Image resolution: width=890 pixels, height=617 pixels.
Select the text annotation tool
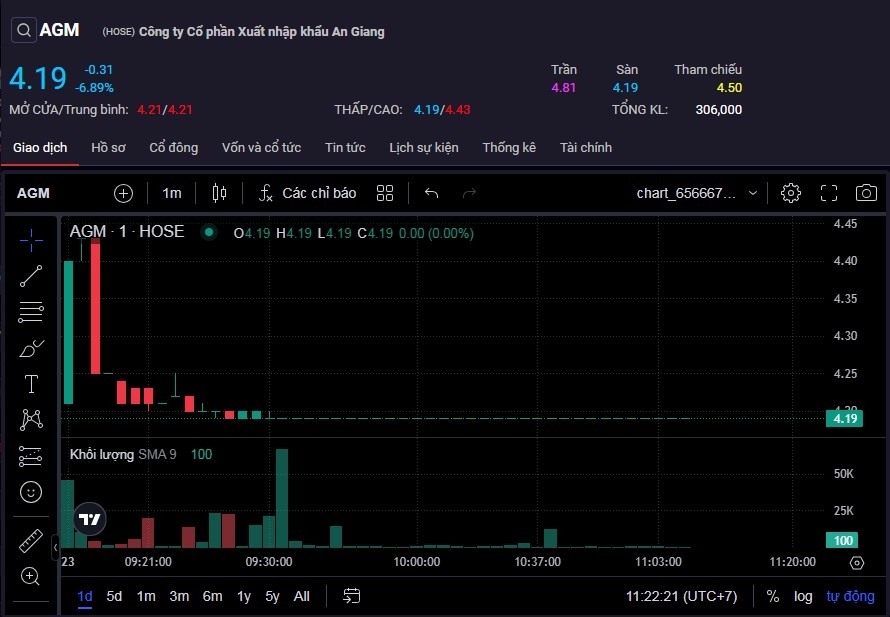click(31, 384)
